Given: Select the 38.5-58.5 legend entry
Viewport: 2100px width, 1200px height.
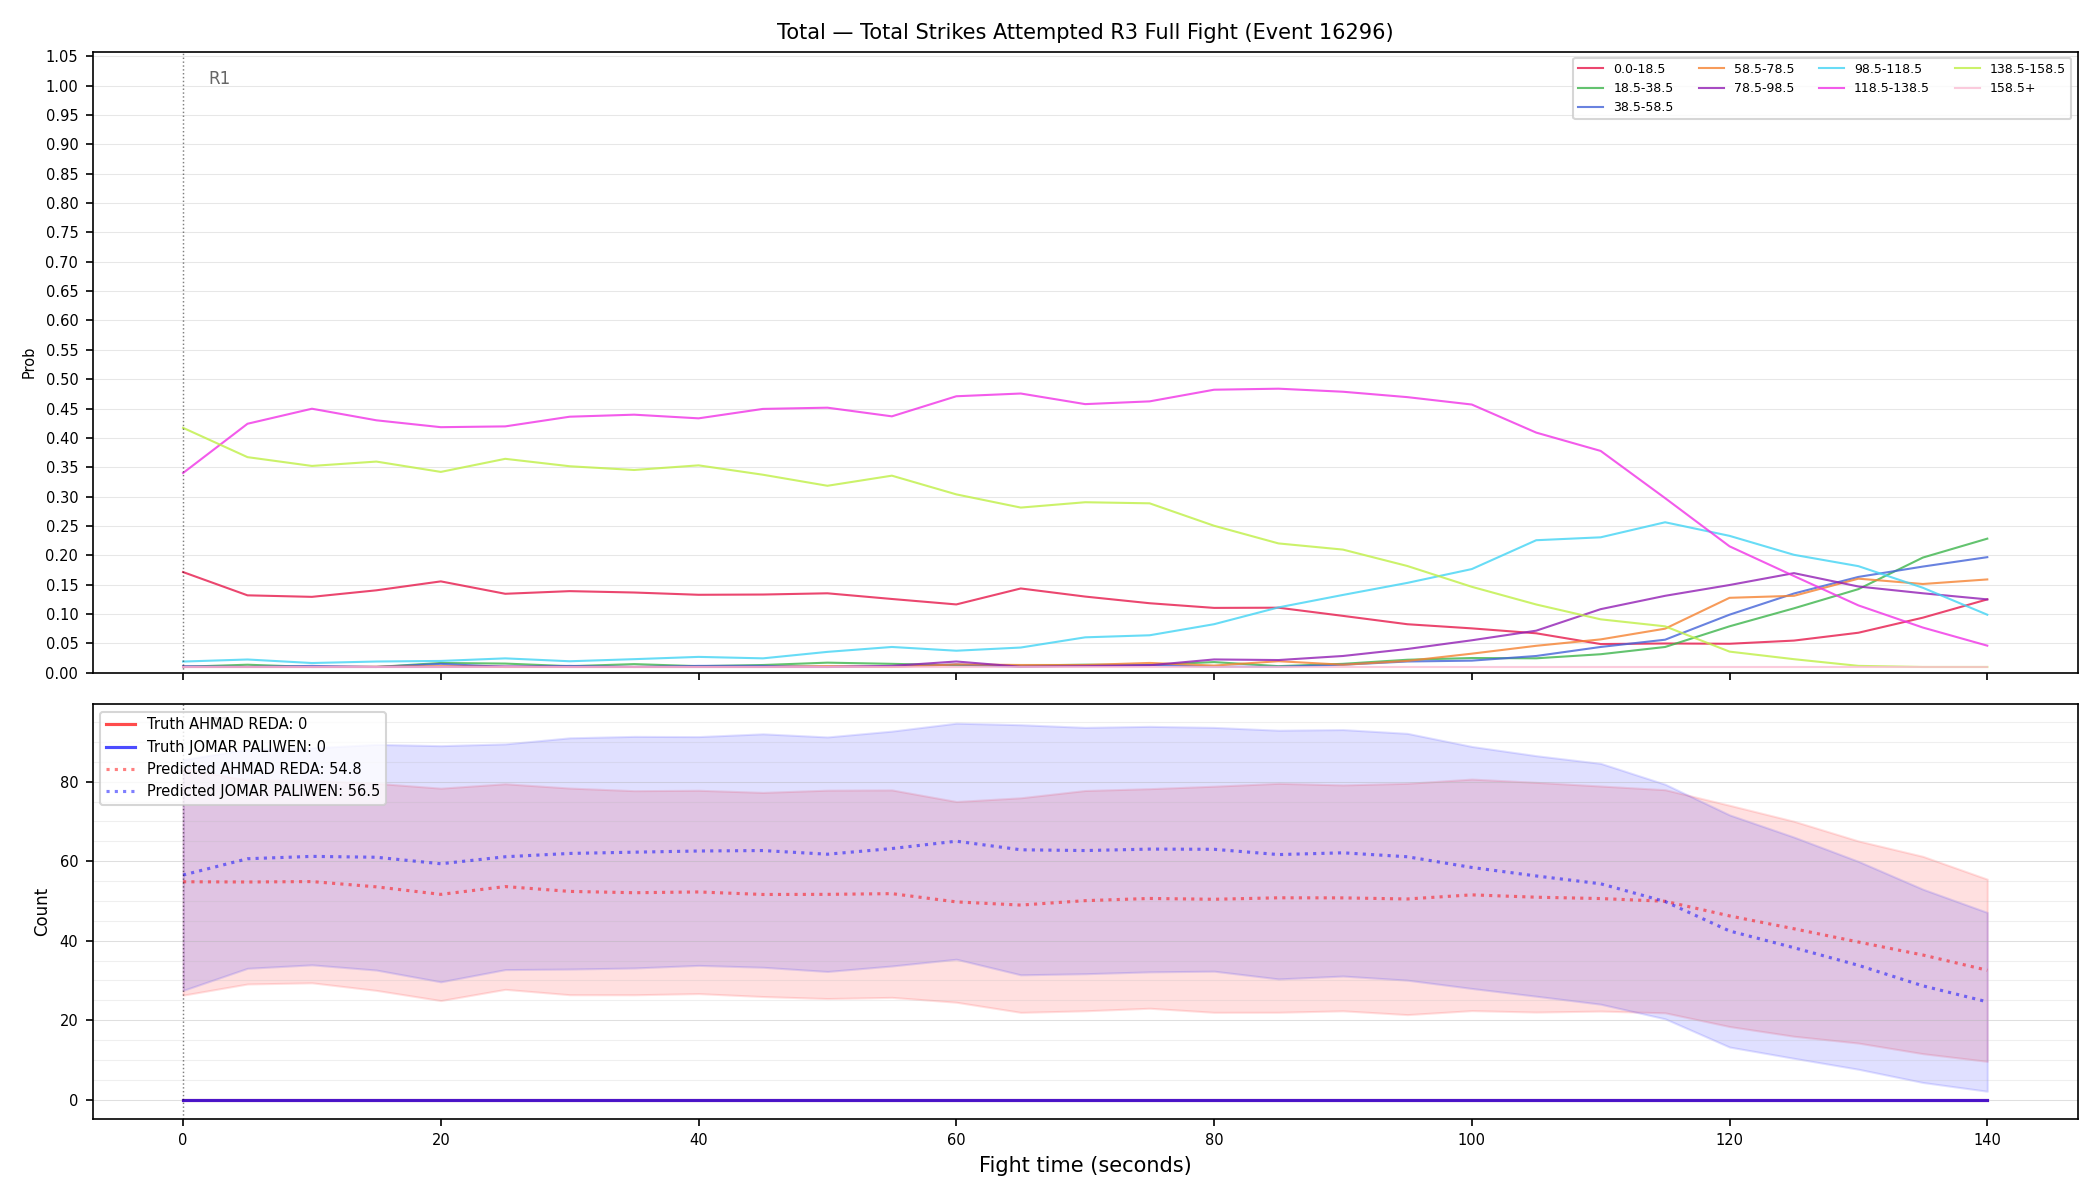Looking at the screenshot, I should point(1625,107).
